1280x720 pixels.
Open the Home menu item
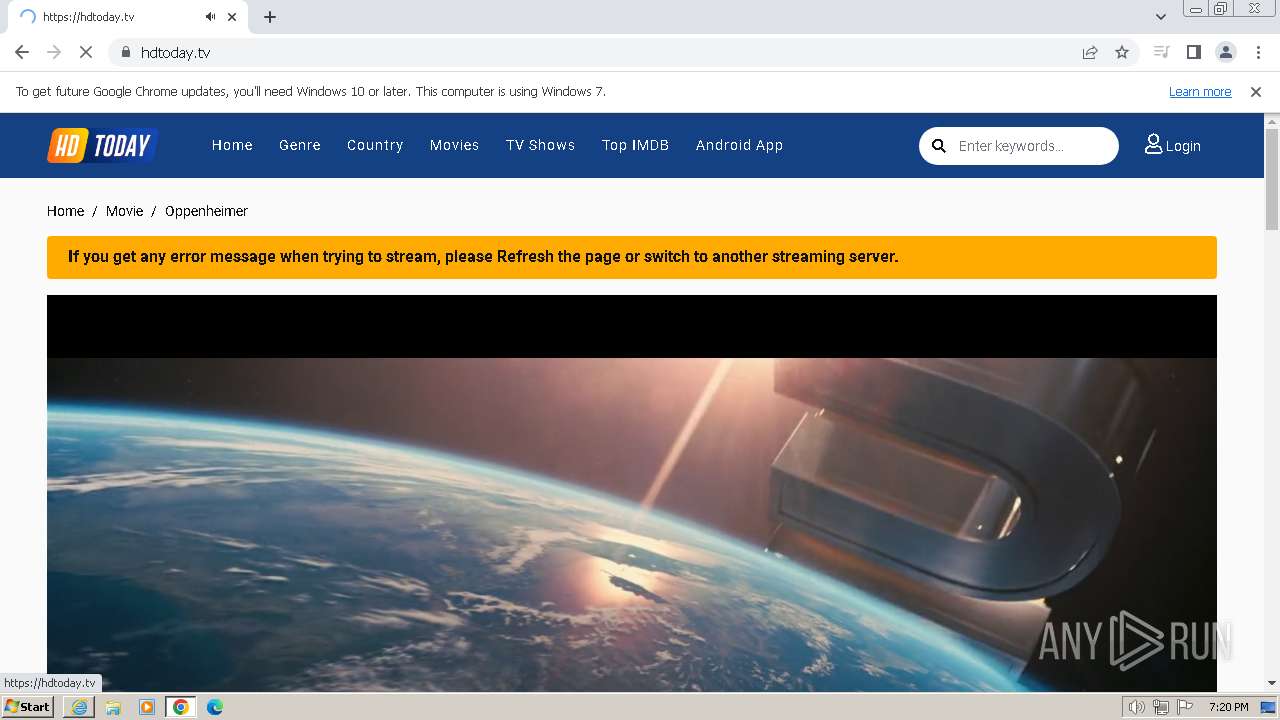coord(232,145)
